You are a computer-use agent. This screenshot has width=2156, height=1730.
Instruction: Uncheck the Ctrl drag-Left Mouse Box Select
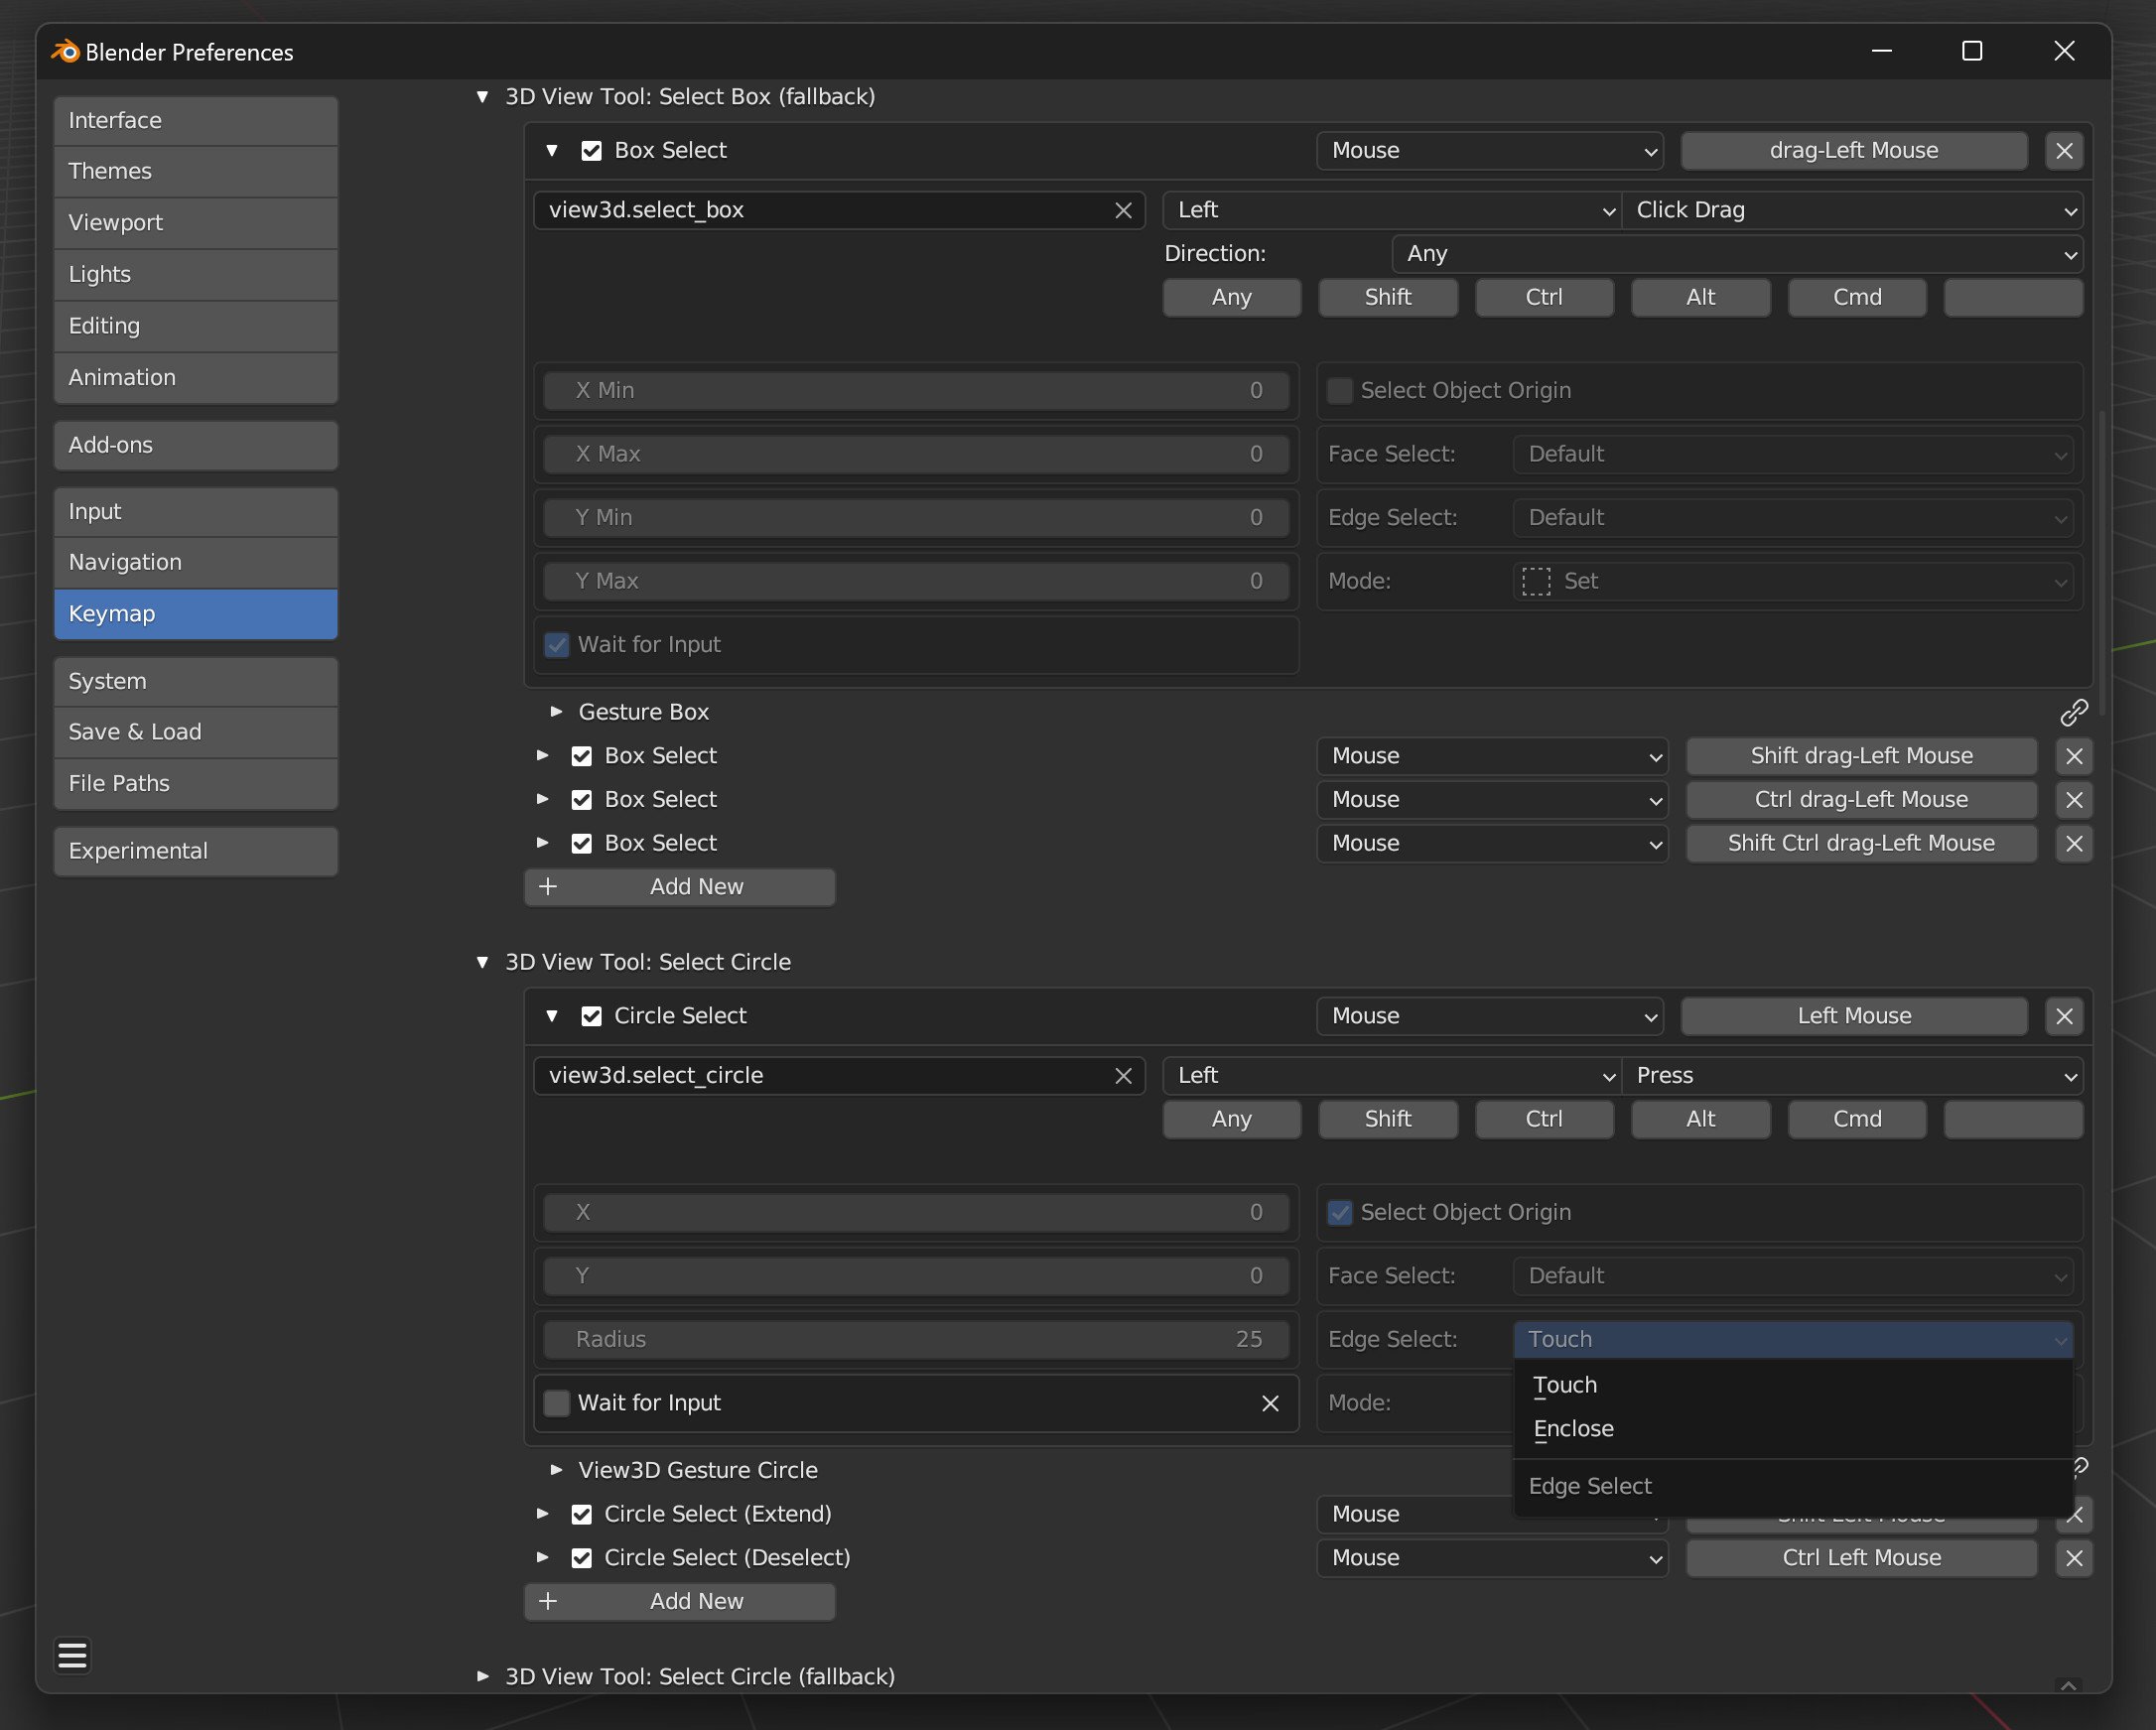tap(581, 800)
